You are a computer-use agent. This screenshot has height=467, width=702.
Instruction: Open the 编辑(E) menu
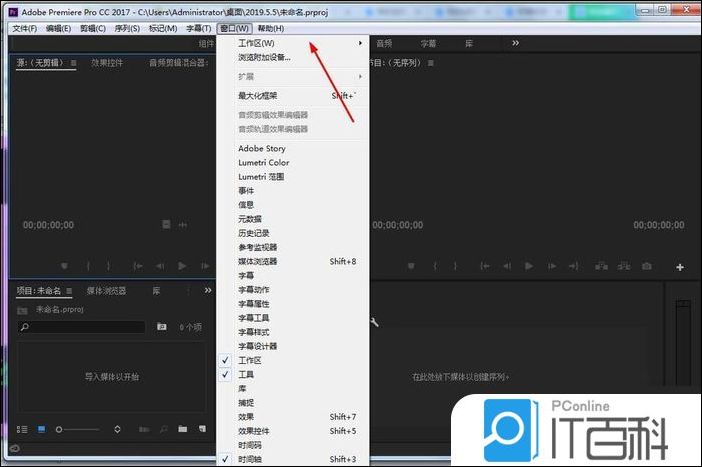click(x=58, y=29)
